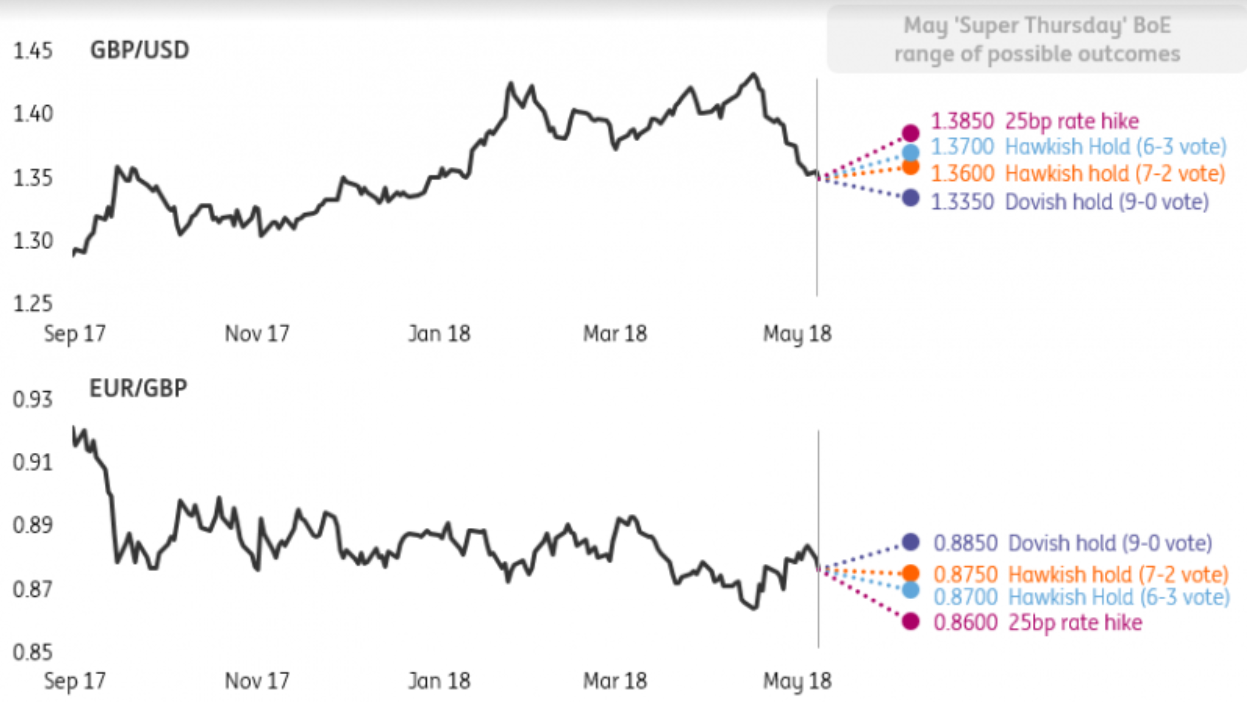This screenshot has height=702, width=1247.
Task: Click the GBP/USD chart title
Action: pyautogui.click(x=138, y=49)
